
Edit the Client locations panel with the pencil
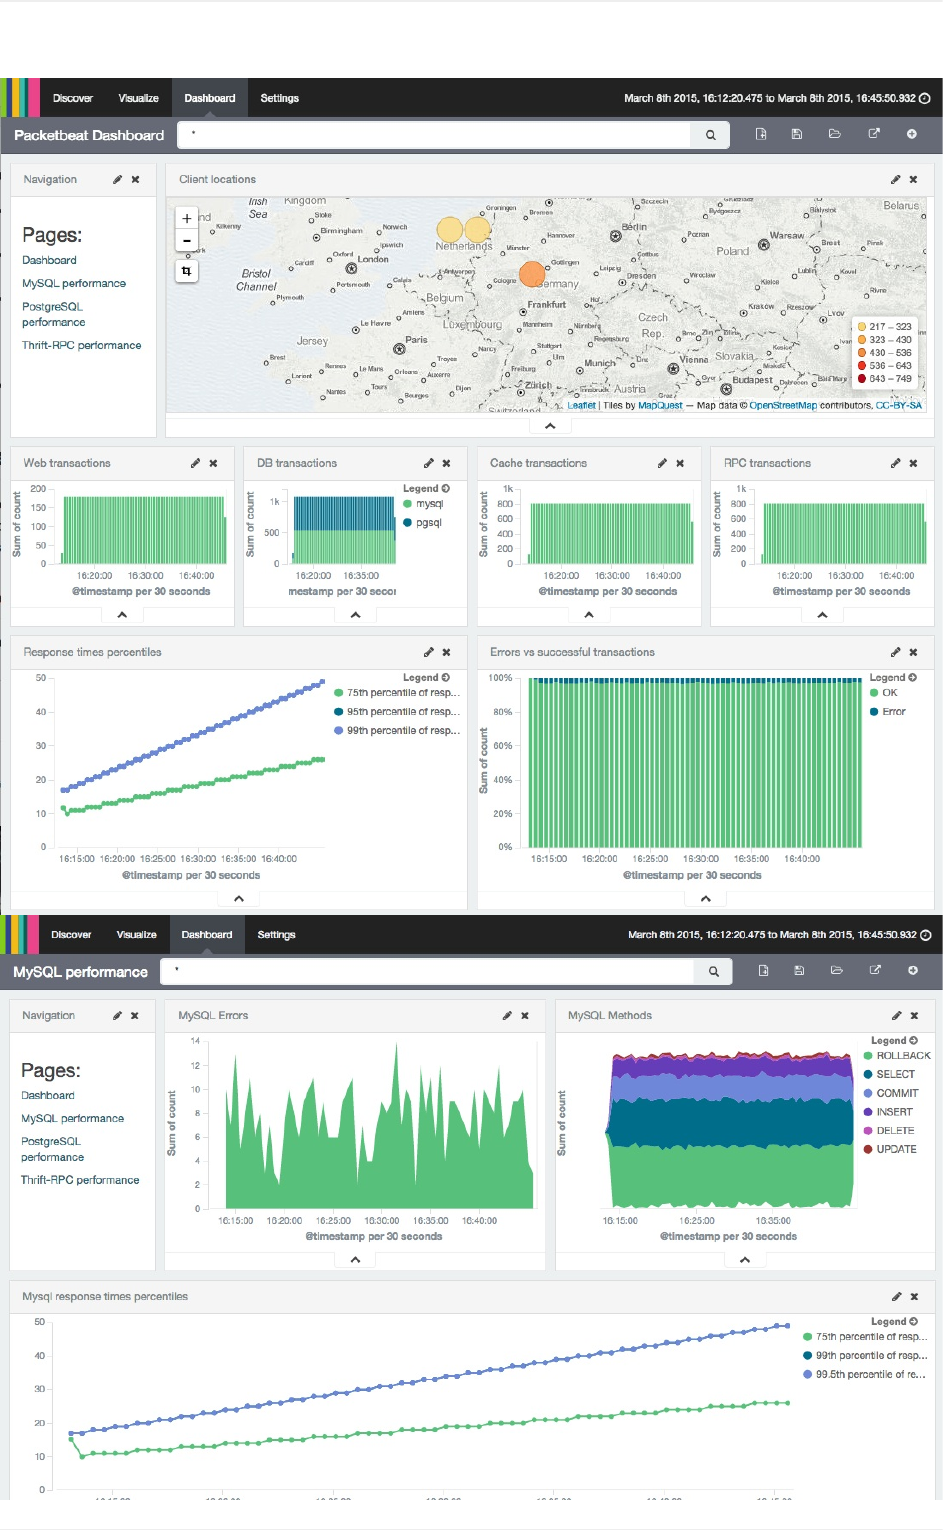click(x=895, y=180)
